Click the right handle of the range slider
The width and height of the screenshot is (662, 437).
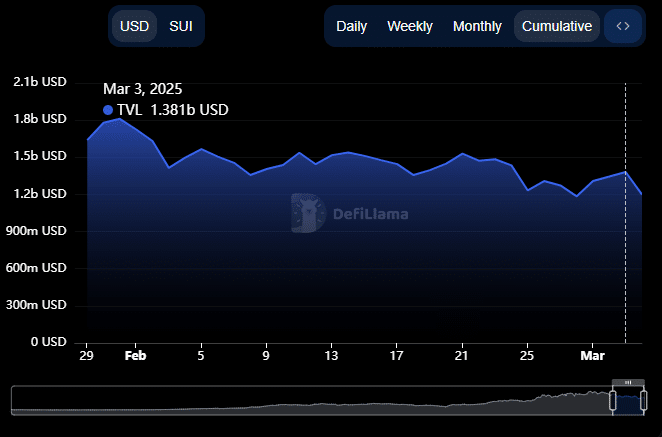643,400
